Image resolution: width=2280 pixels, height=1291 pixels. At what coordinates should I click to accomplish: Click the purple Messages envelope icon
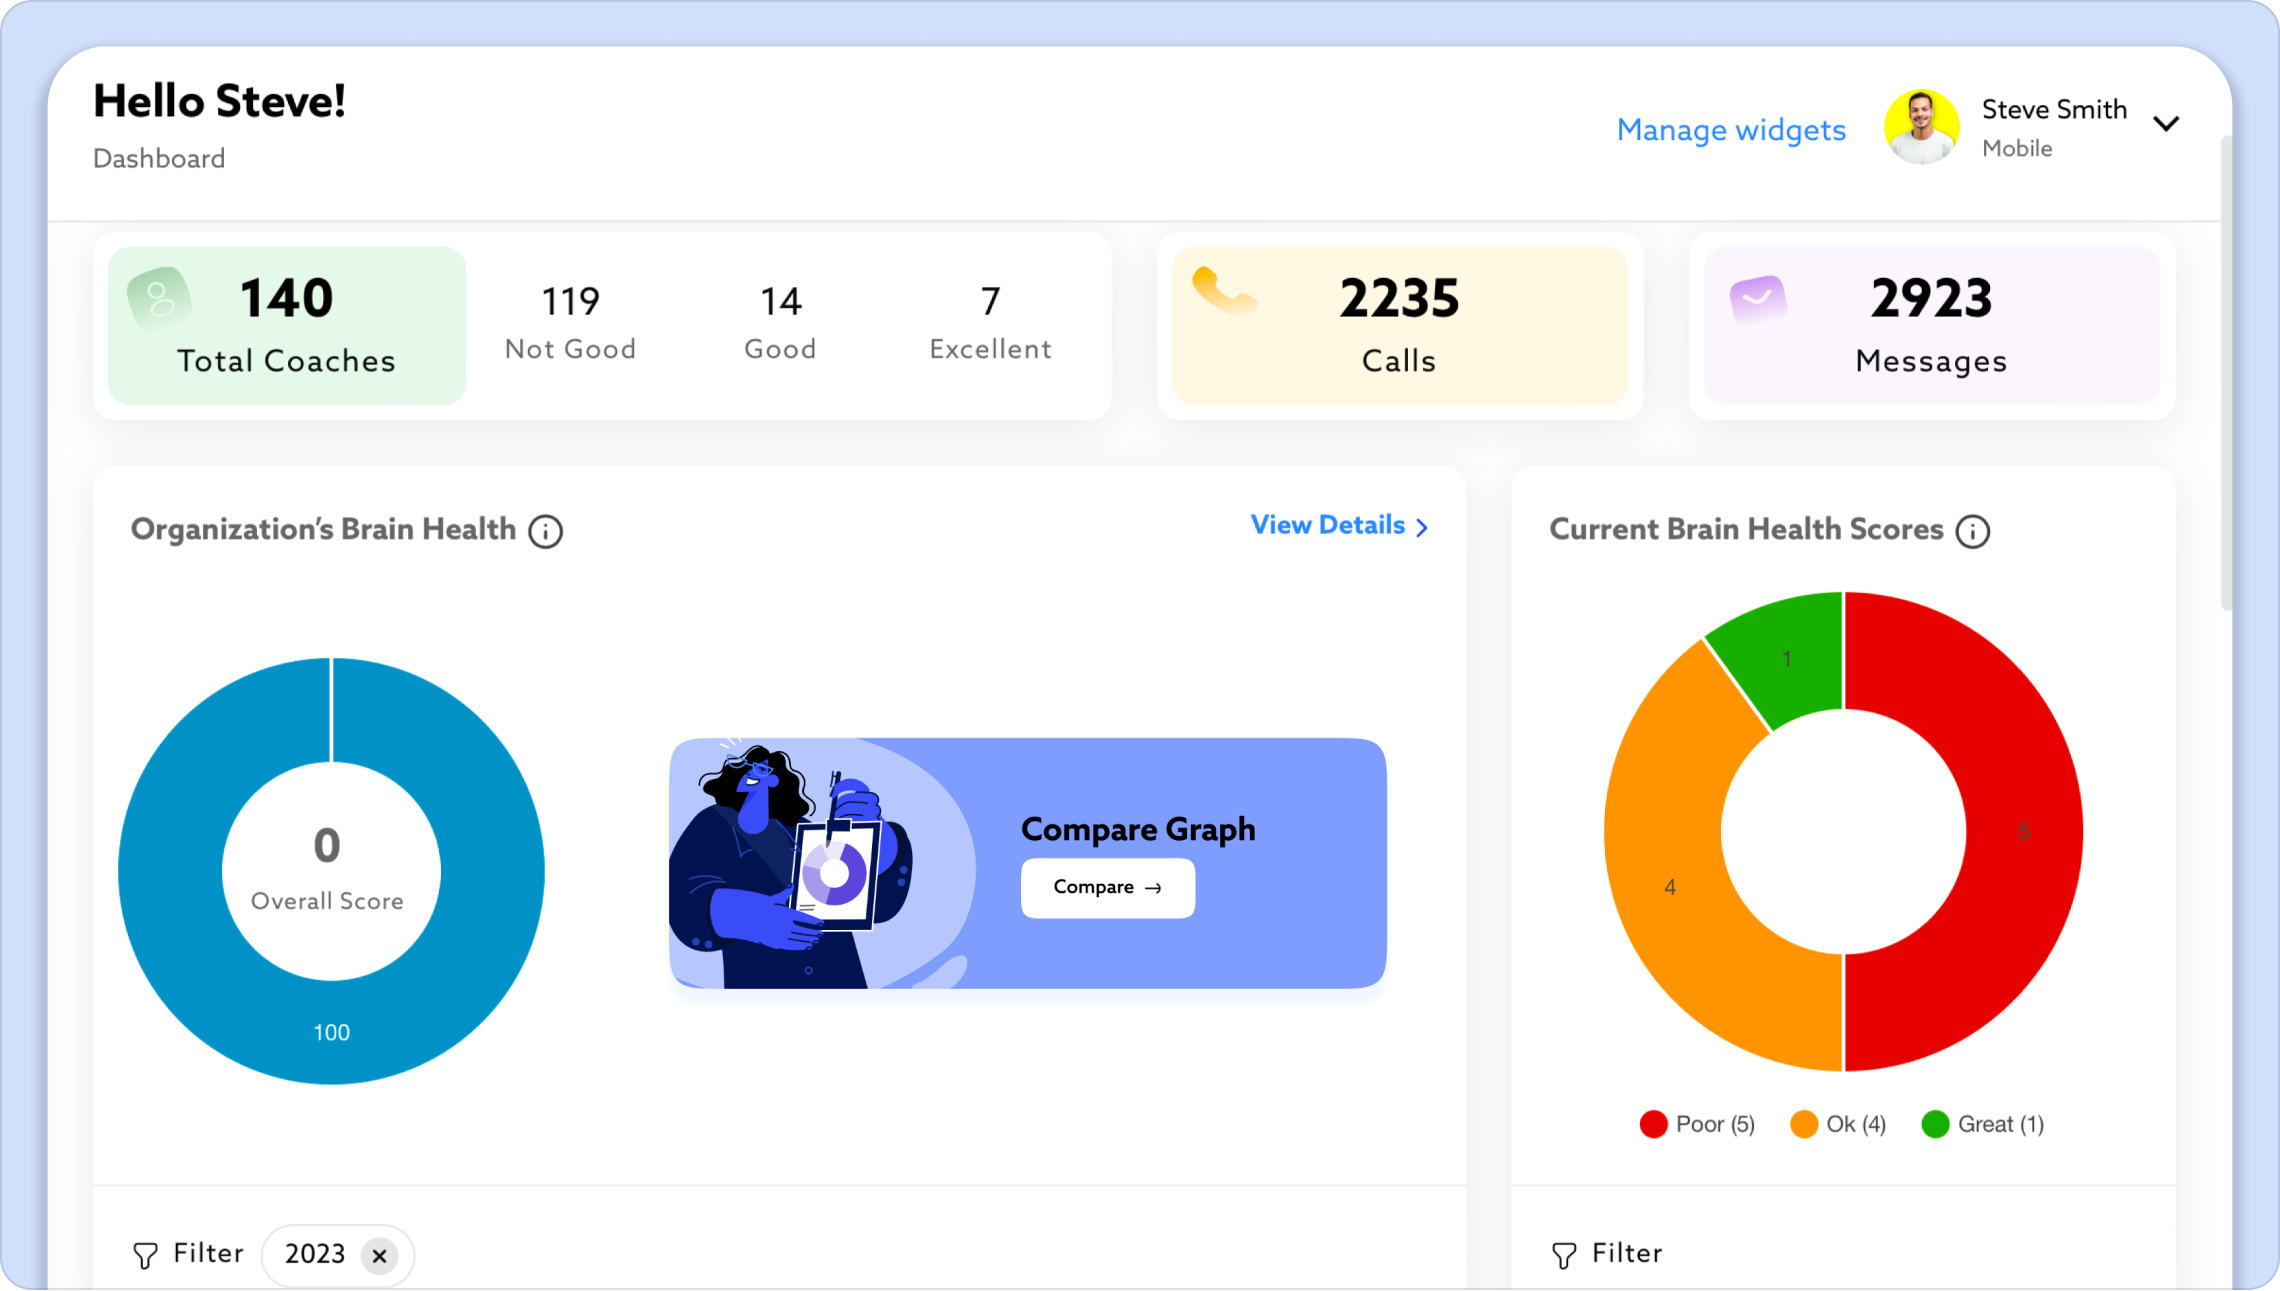tap(1757, 299)
